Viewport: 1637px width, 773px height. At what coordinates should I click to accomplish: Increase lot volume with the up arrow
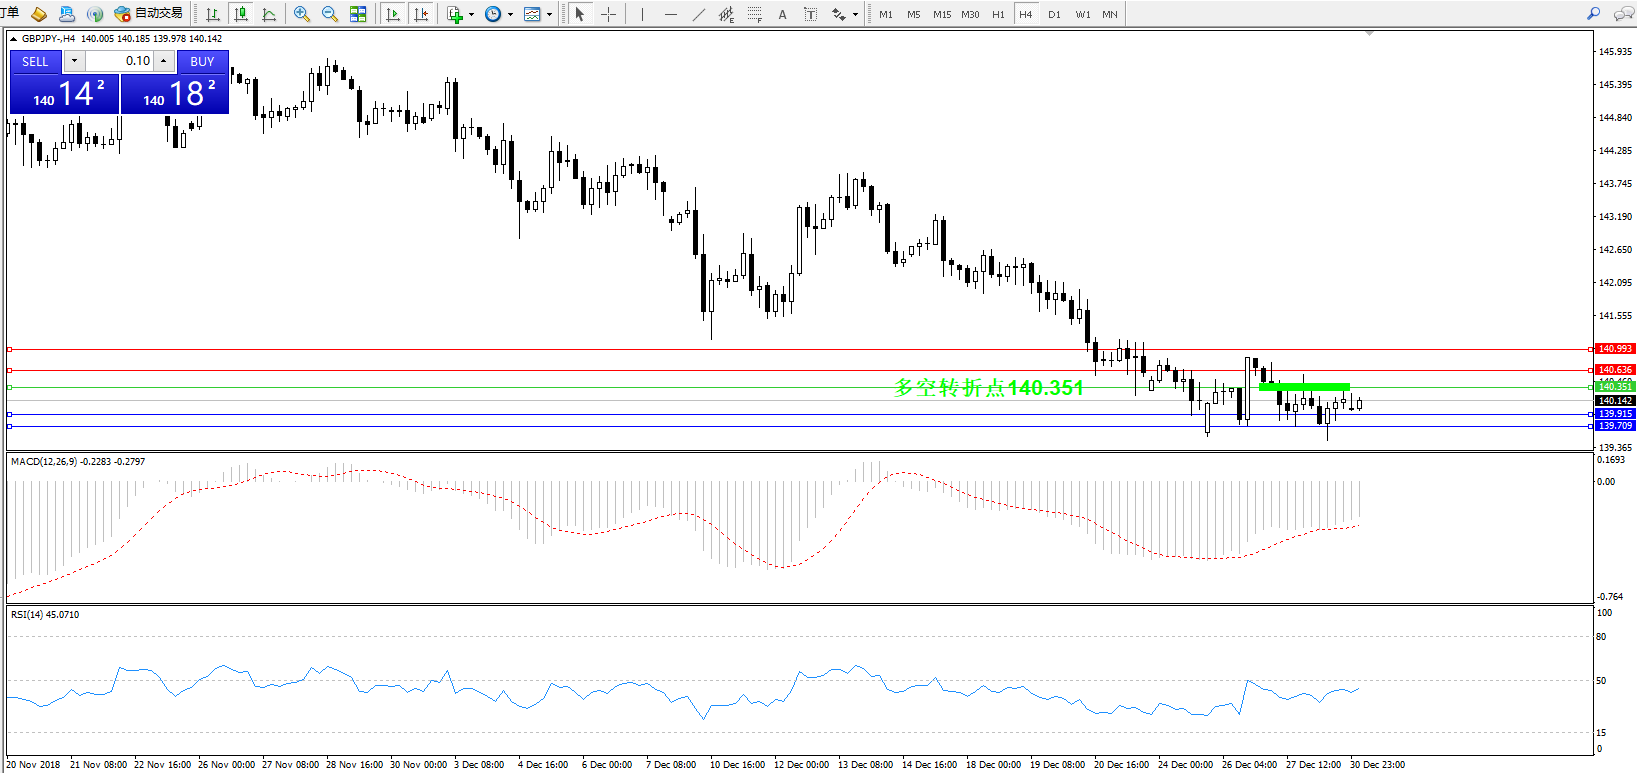(x=163, y=61)
